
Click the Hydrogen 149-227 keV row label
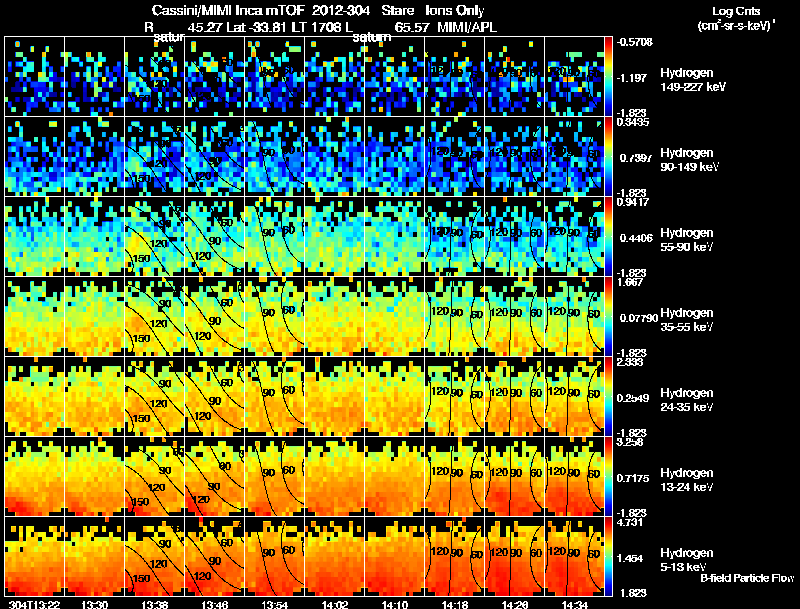point(692,80)
